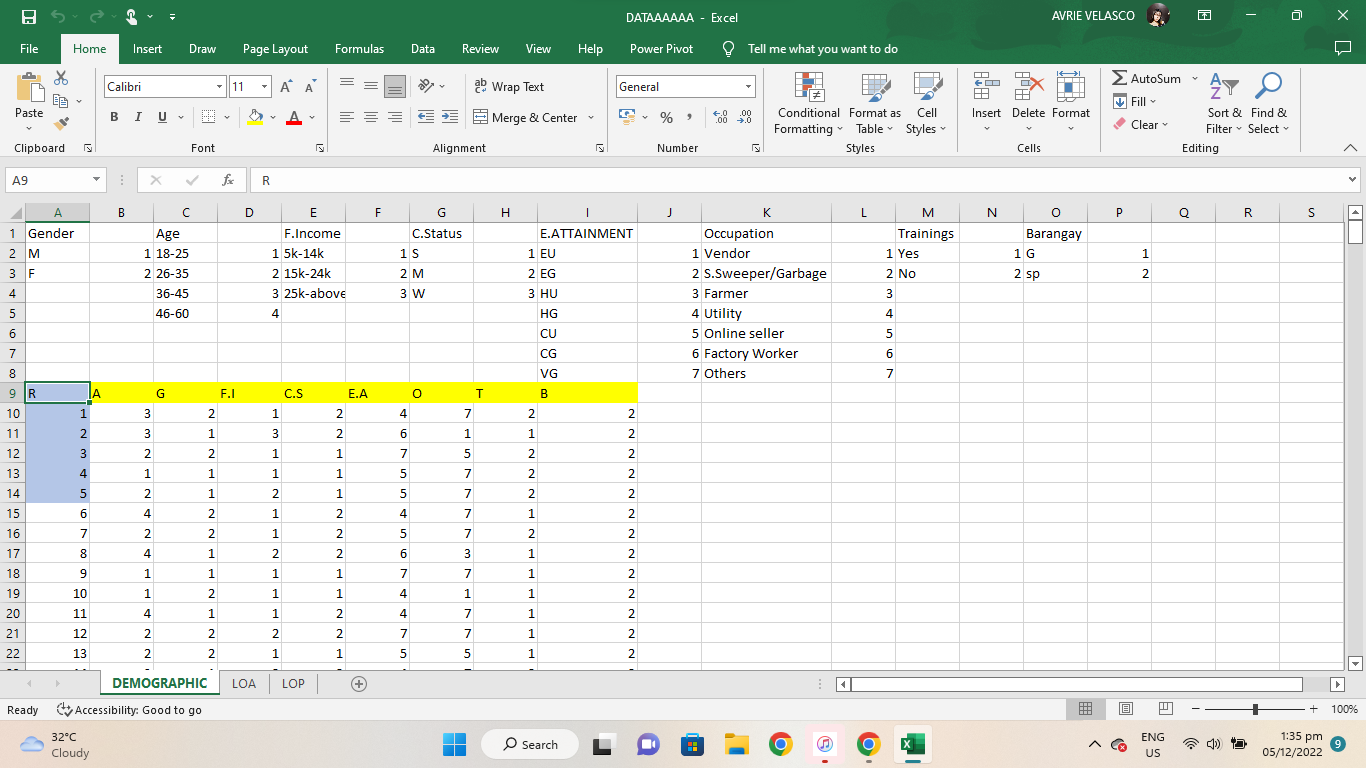Screen dimensions: 1366x768
Task: Toggle Italic formatting
Action: 138,117
